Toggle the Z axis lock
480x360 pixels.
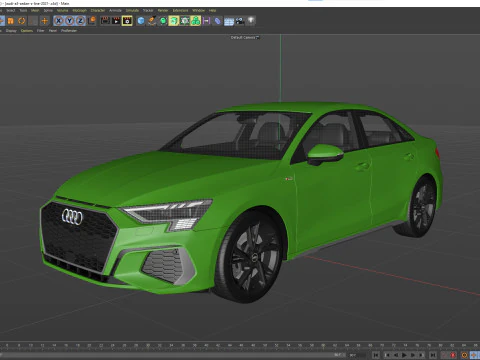coord(80,21)
